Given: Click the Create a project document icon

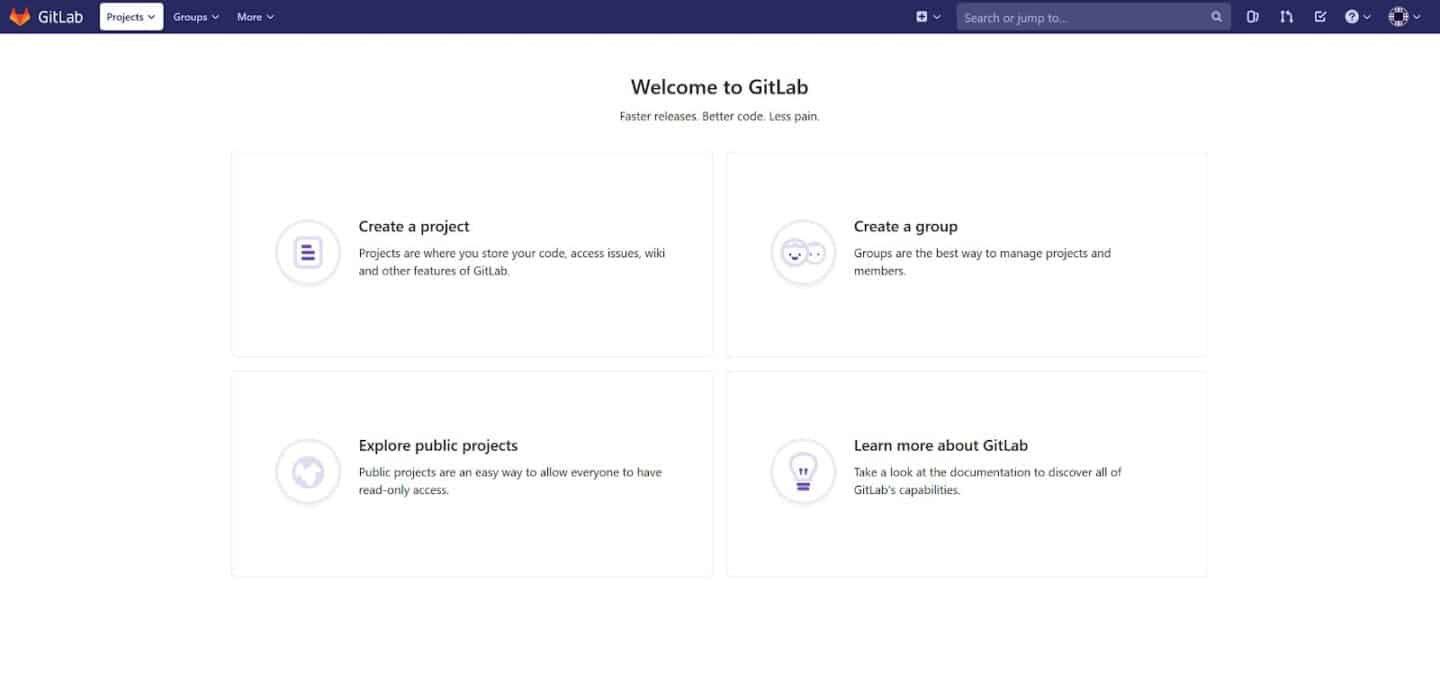Looking at the screenshot, I should tap(307, 252).
